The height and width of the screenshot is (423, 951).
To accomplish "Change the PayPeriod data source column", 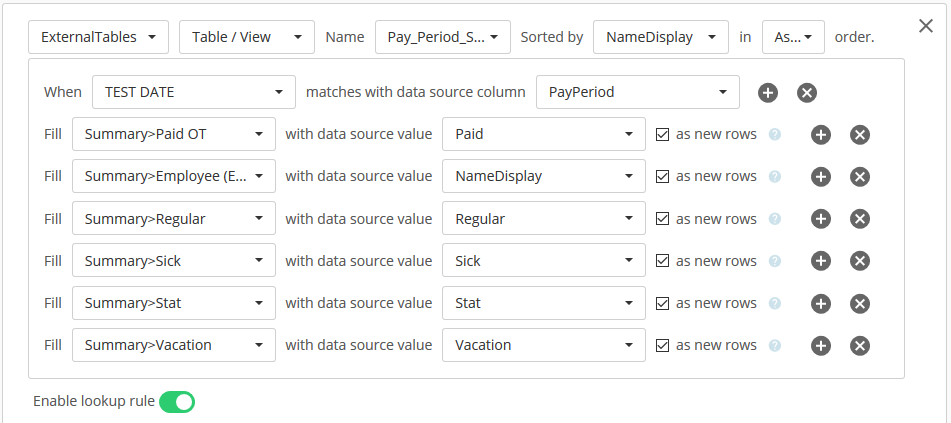I will pyautogui.click(x=637, y=92).
